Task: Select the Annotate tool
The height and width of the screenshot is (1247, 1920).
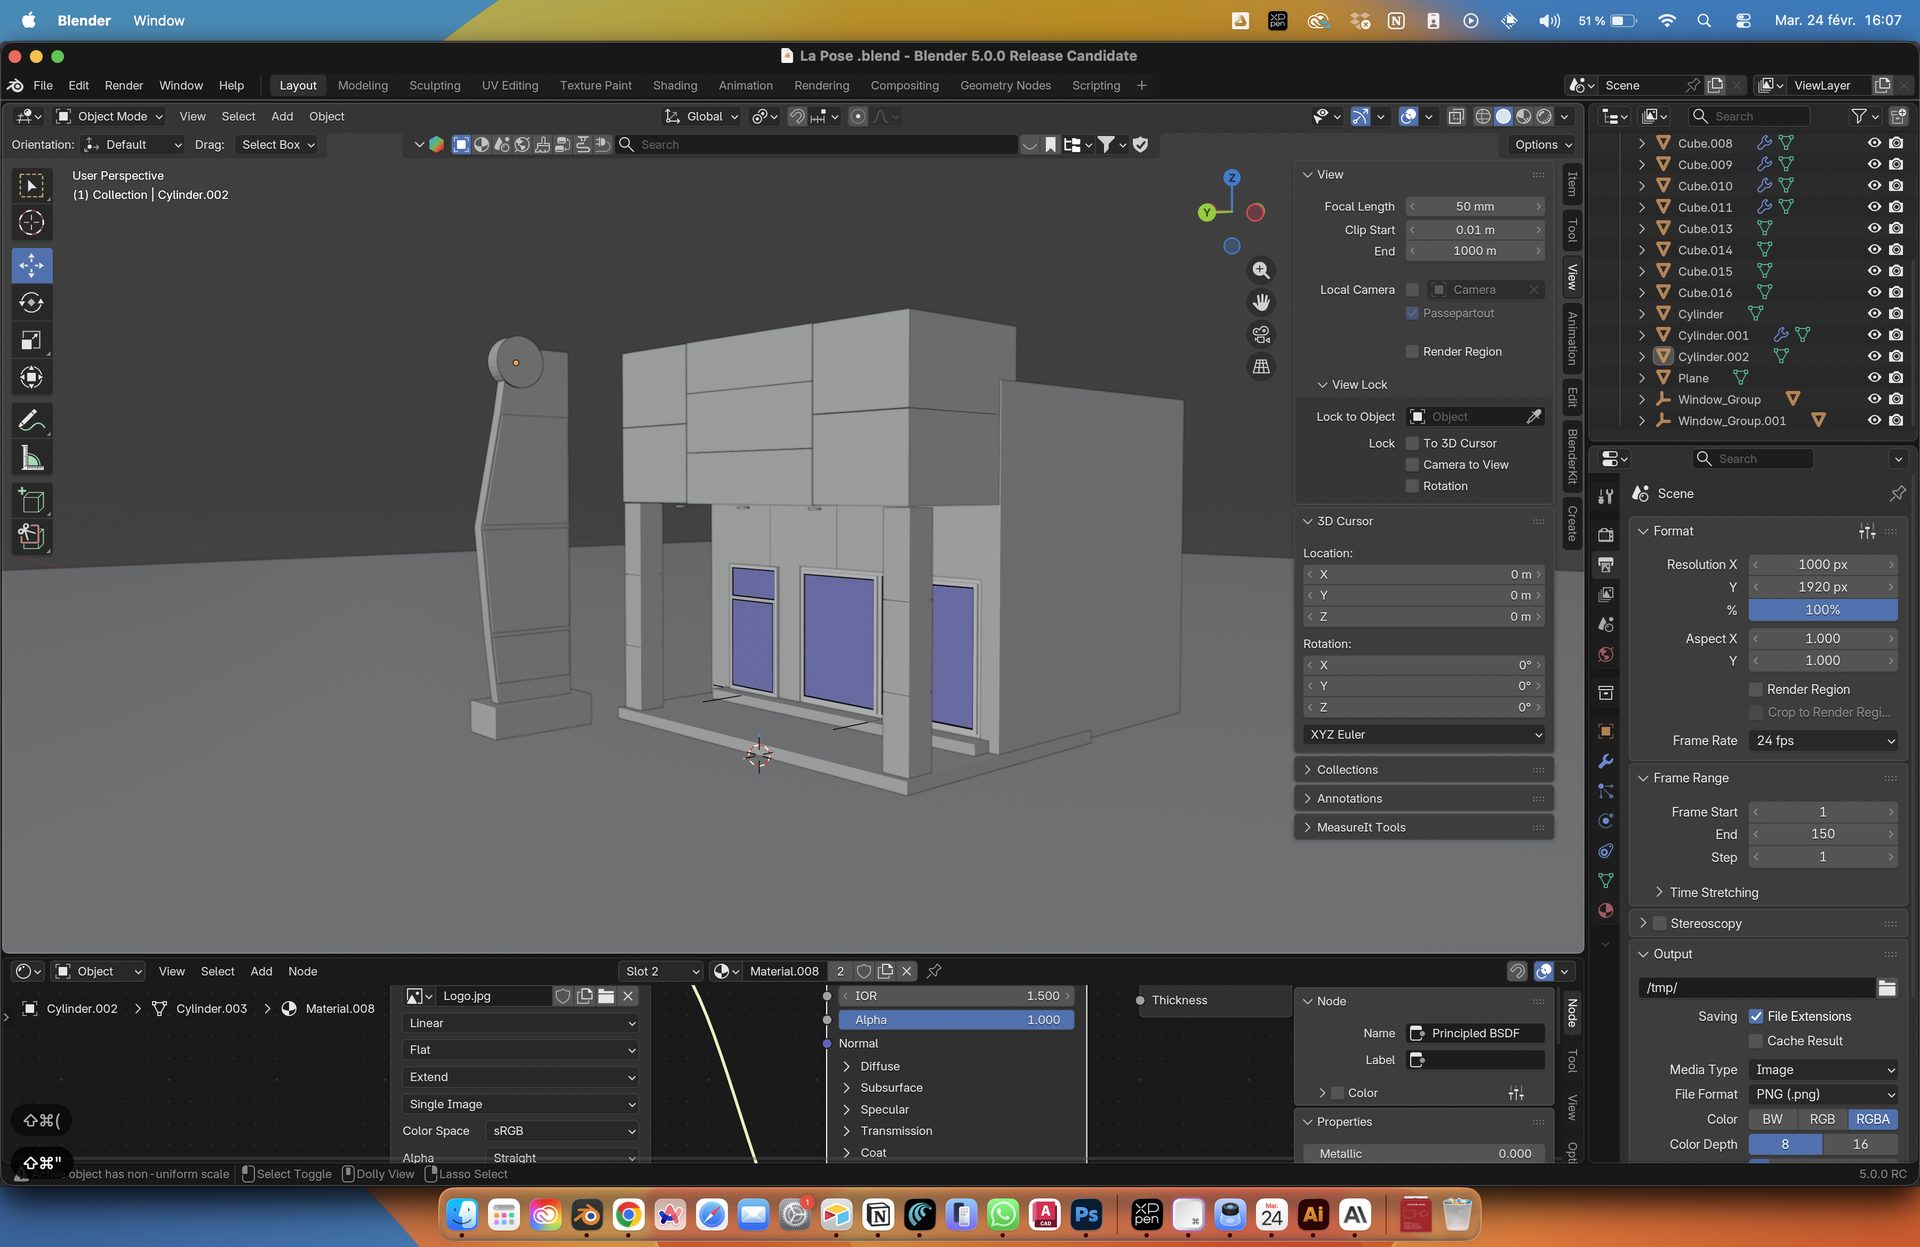Action: (32, 421)
